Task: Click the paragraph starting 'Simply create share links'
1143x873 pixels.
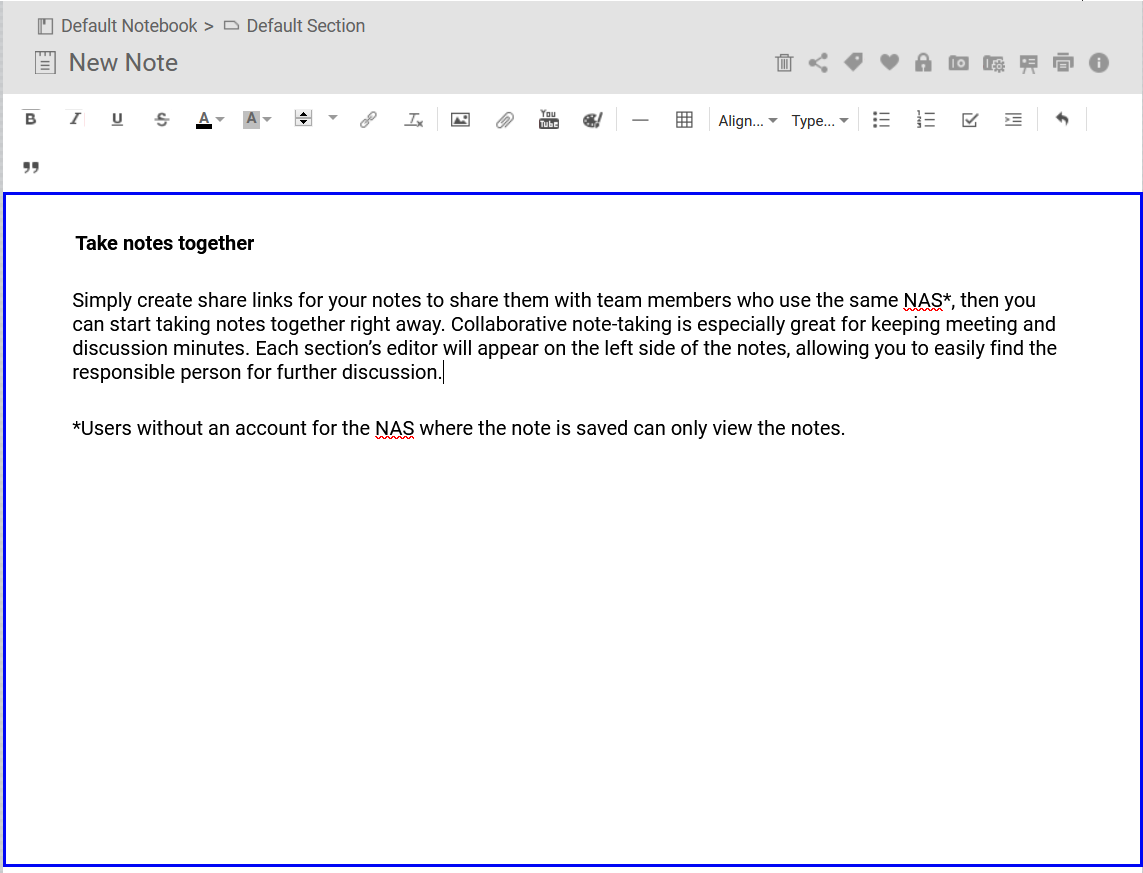Action: pyautogui.click(x=565, y=336)
